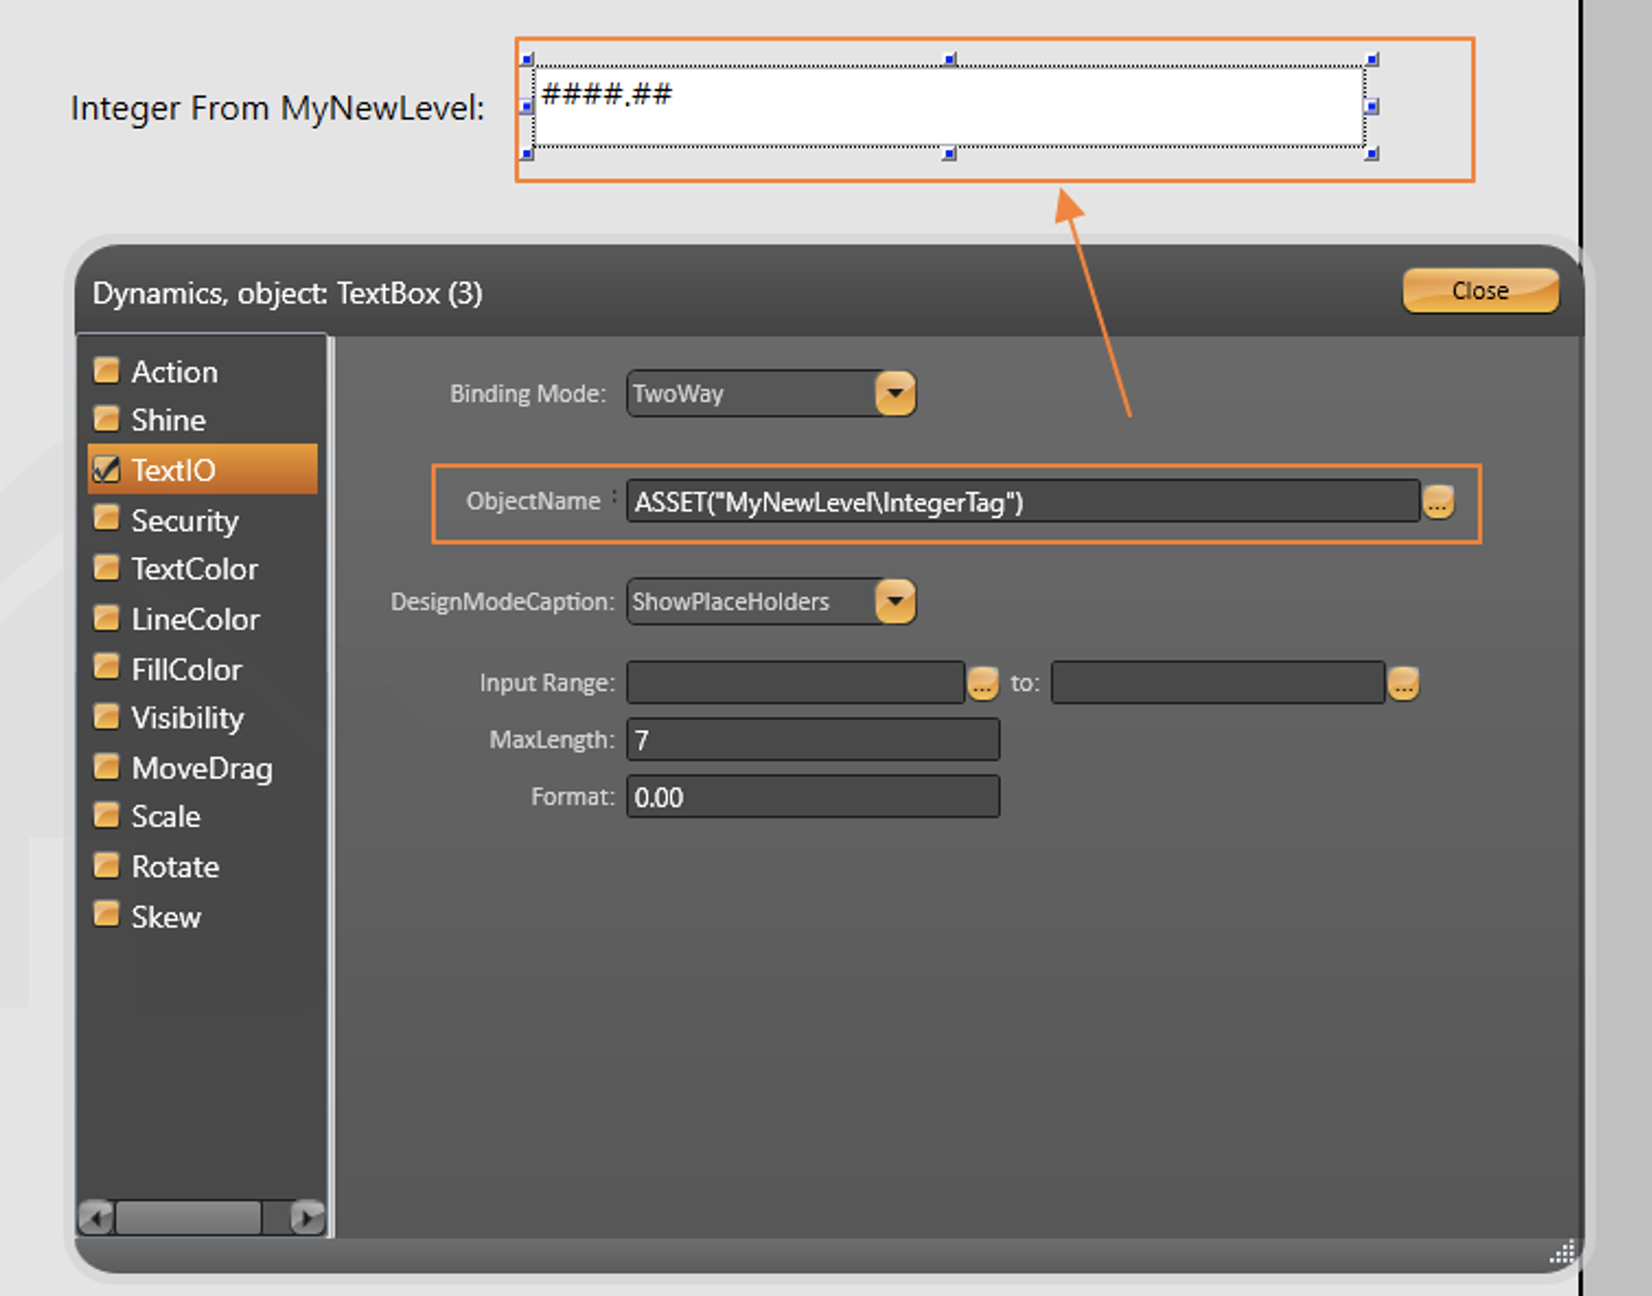Click the dialog resize grip corner

1561,1252
